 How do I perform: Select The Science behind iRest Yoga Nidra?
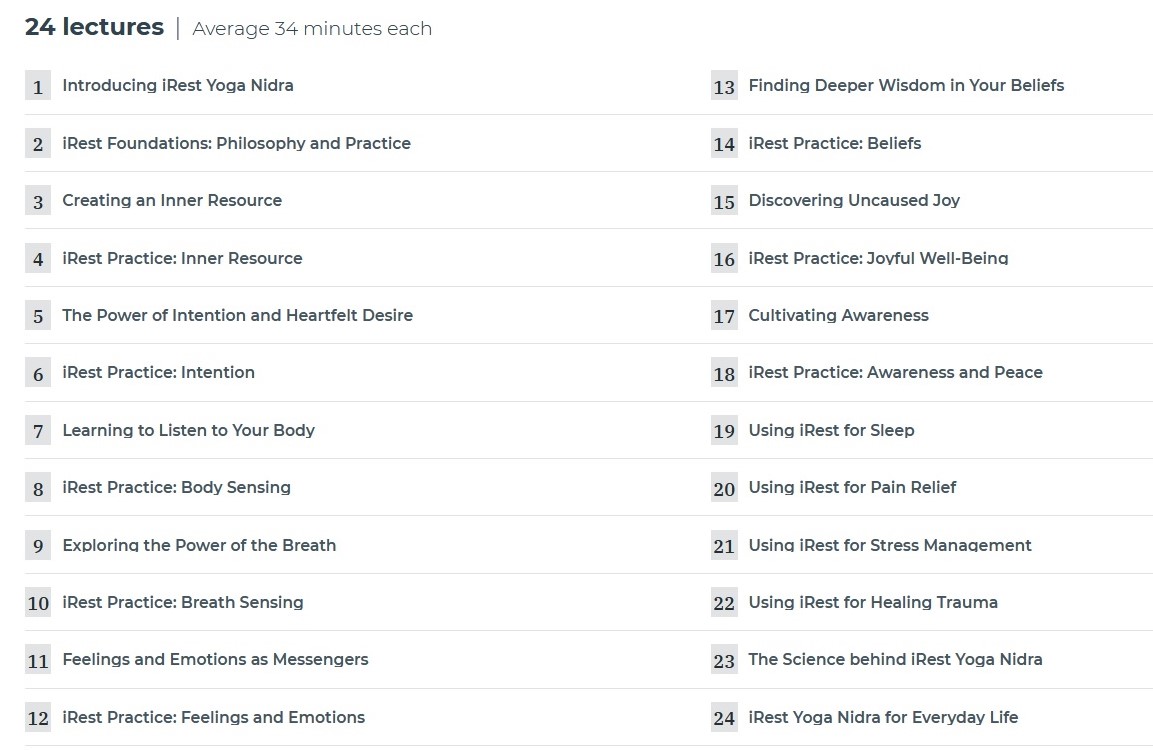[895, 659]
